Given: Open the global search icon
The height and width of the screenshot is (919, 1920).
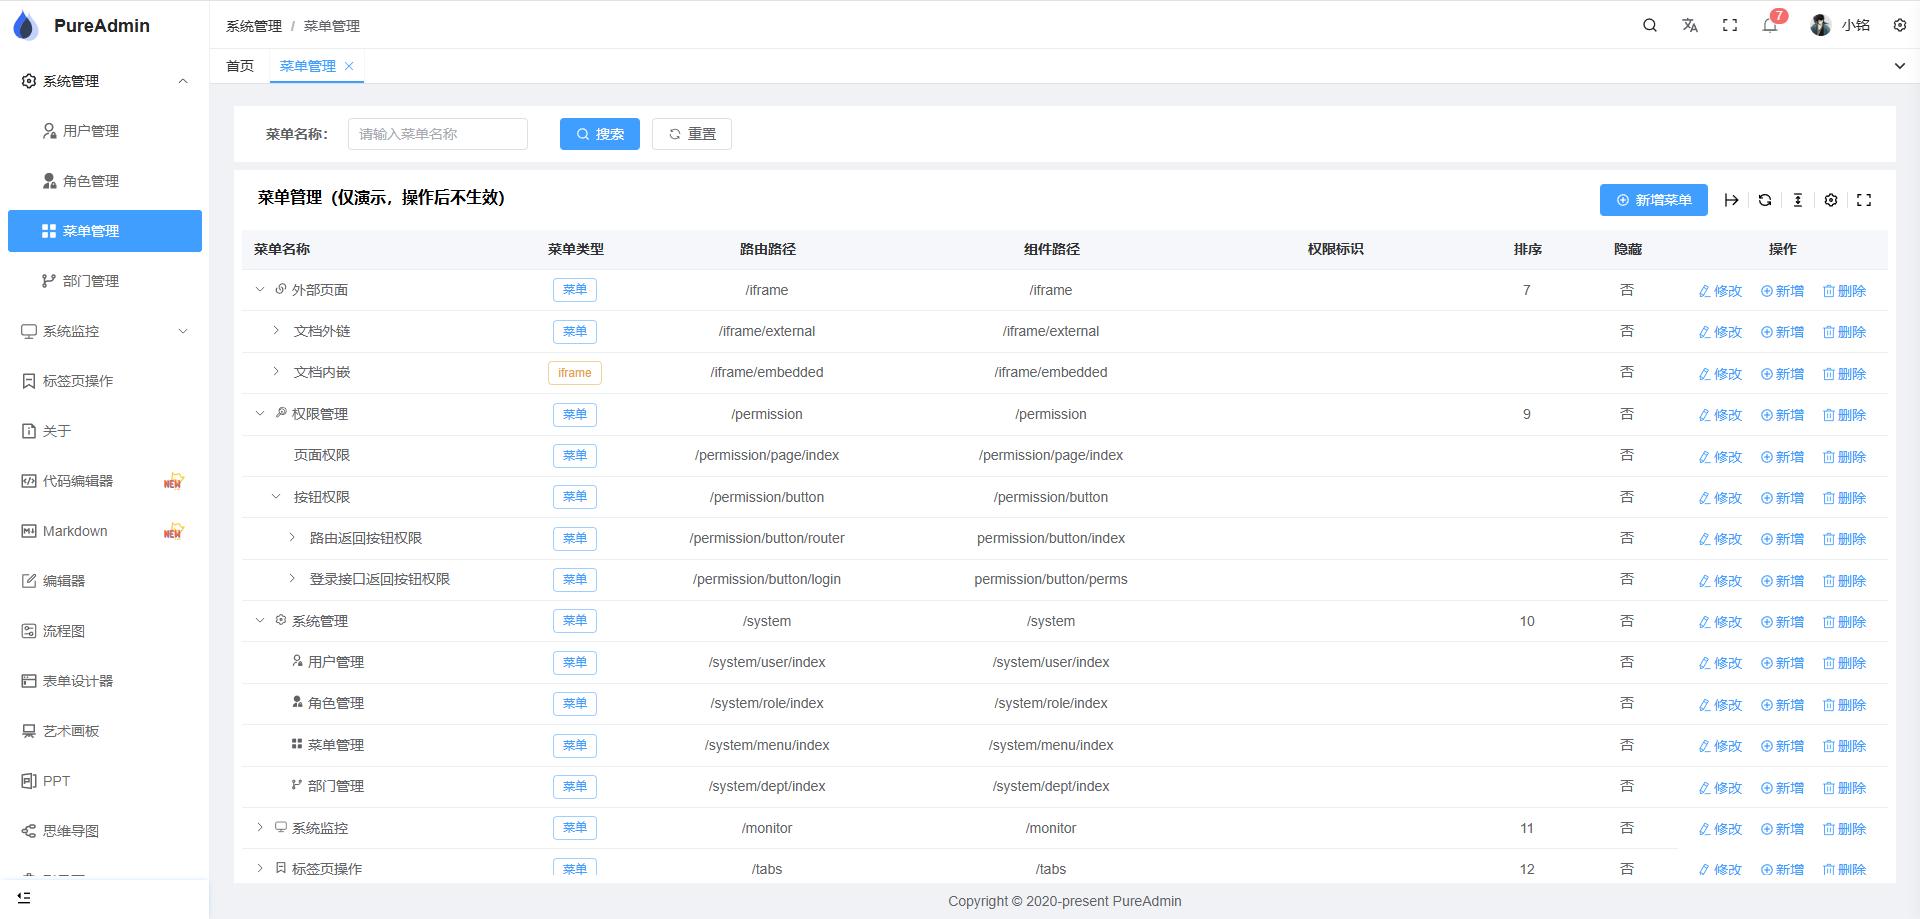Looking at the screenshot, I should click(x=1650, y=25).
